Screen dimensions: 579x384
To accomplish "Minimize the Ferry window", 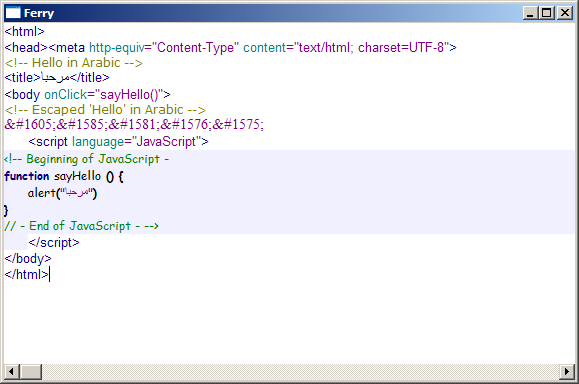I will [530, 13].
